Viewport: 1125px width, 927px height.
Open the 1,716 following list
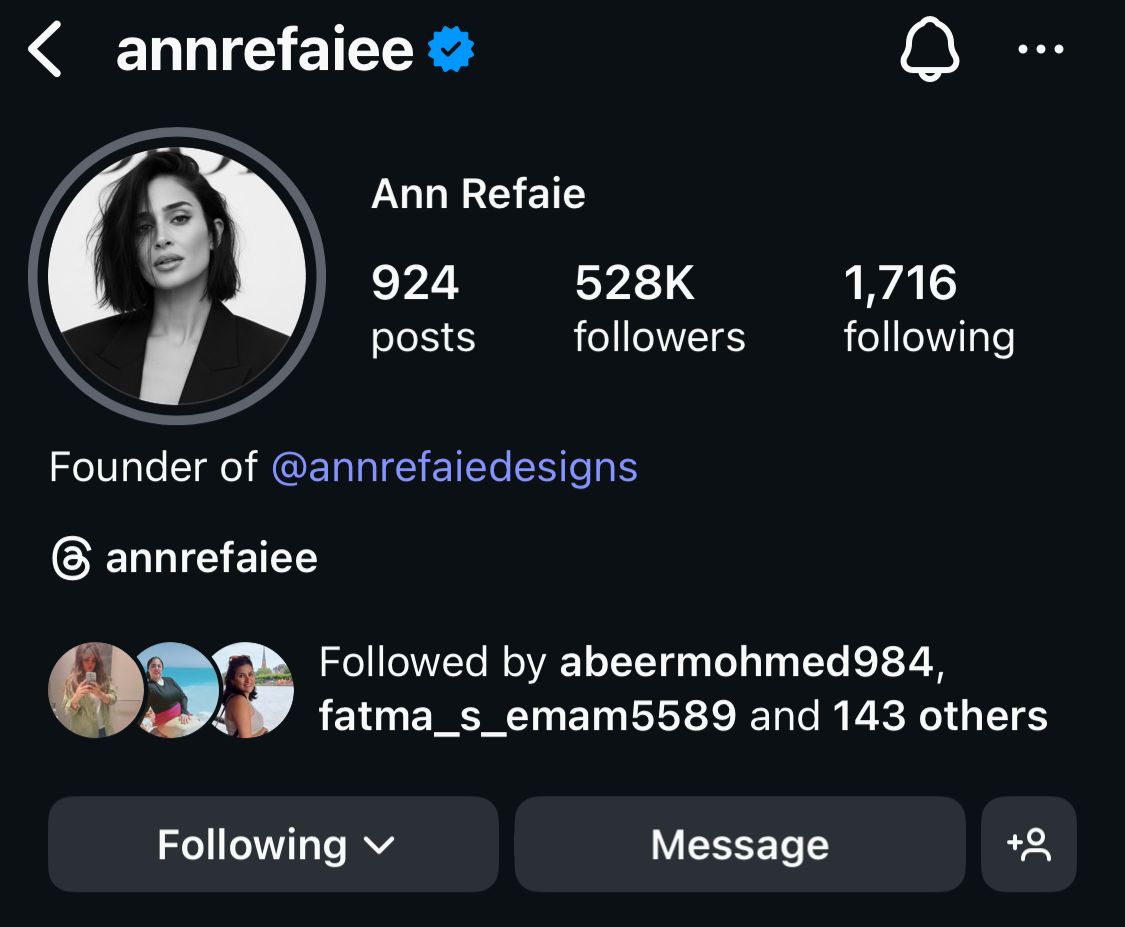coord(928,308)
